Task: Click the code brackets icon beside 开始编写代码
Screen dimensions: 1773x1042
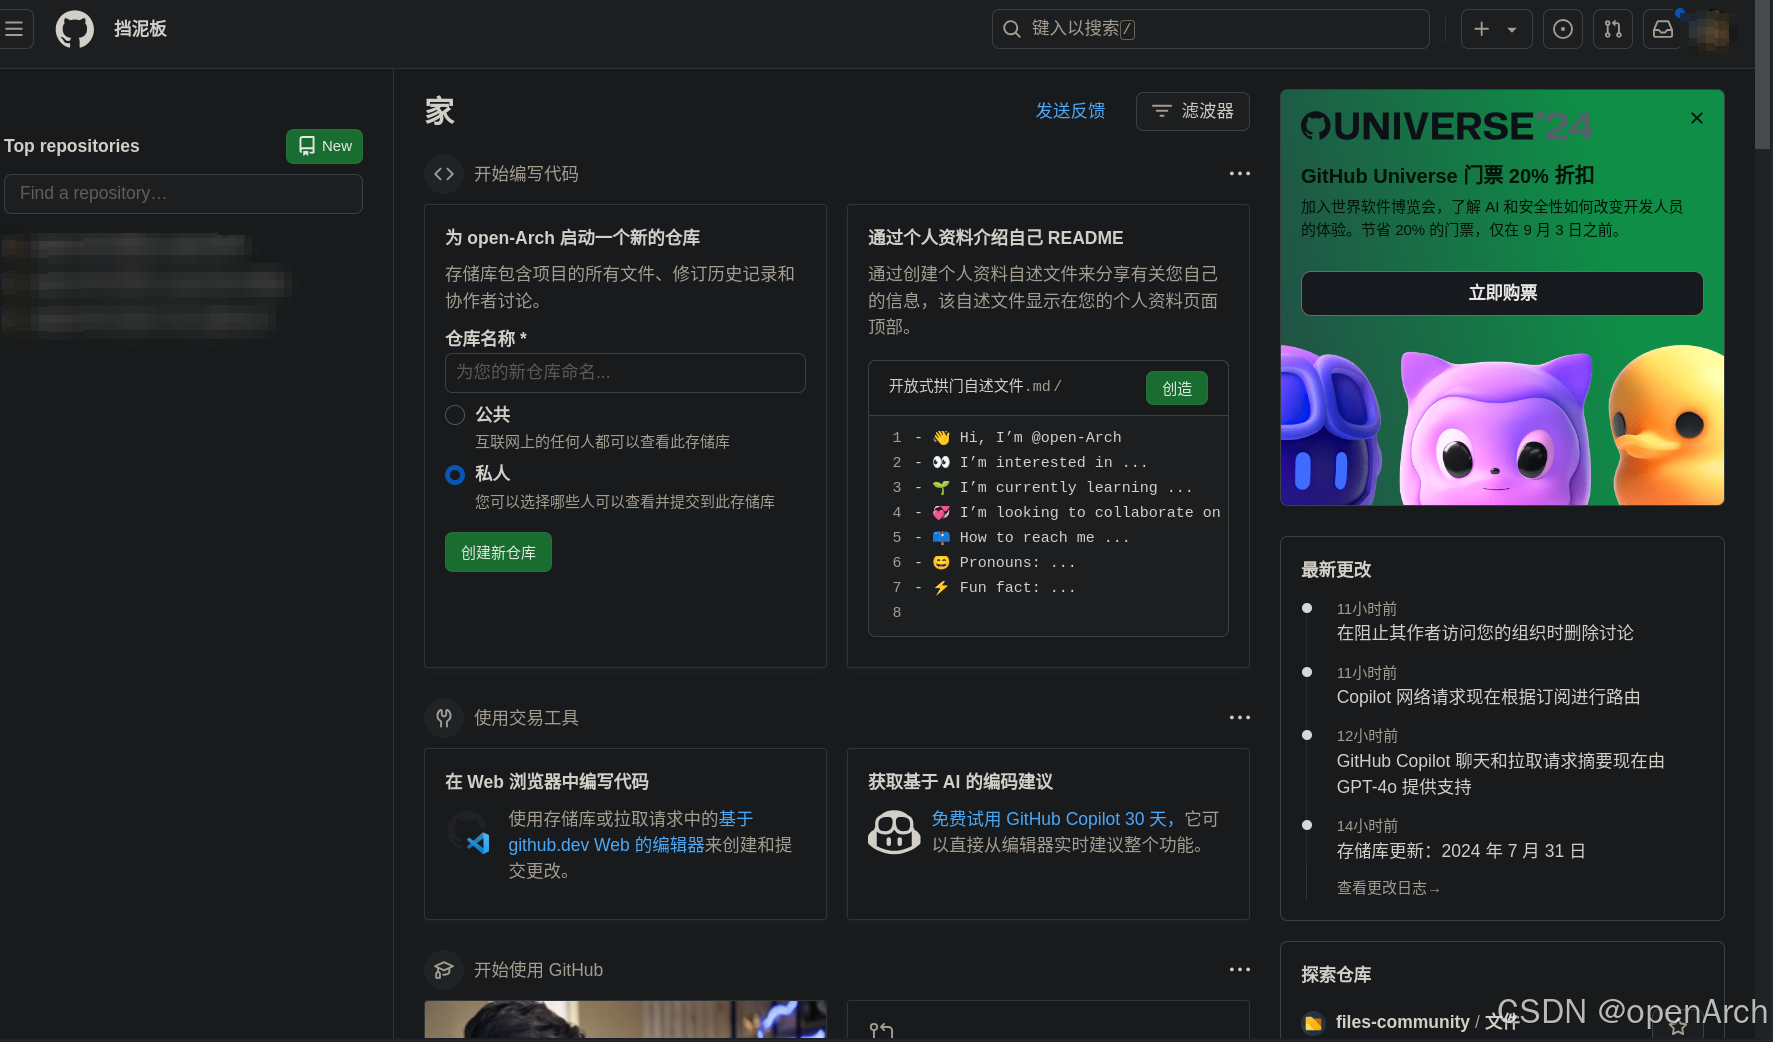Action: [444, 174]
